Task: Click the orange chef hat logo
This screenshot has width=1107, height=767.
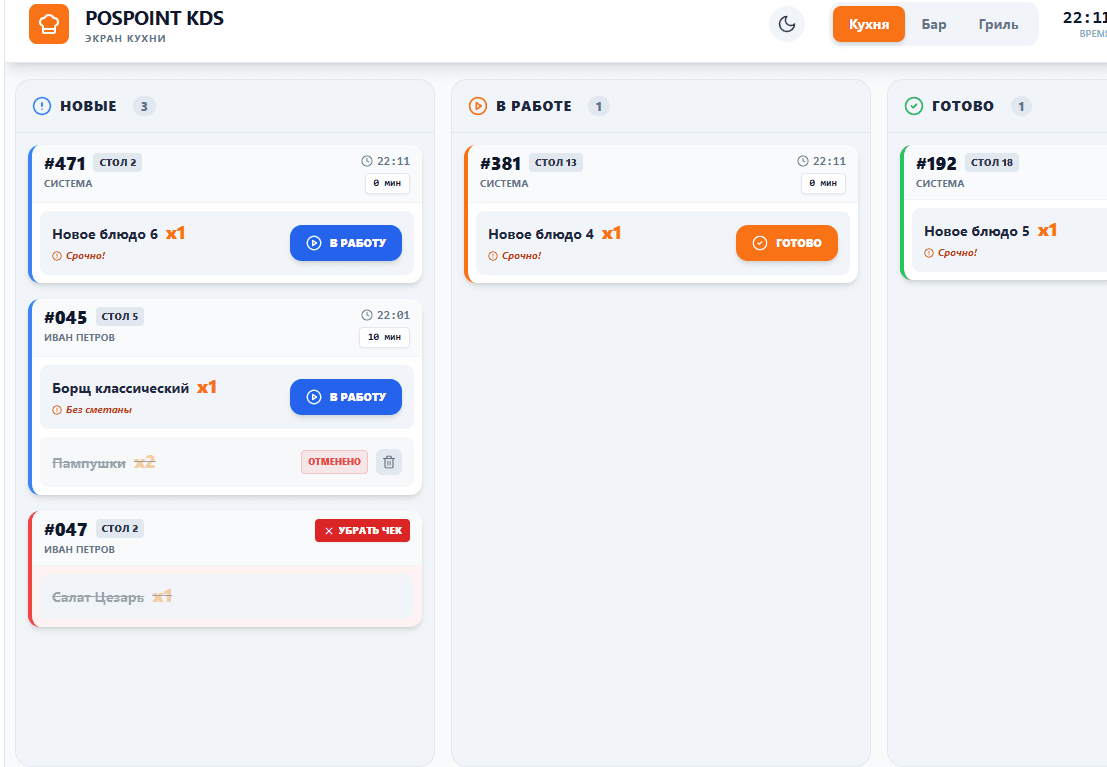Action: click(49, 24)
